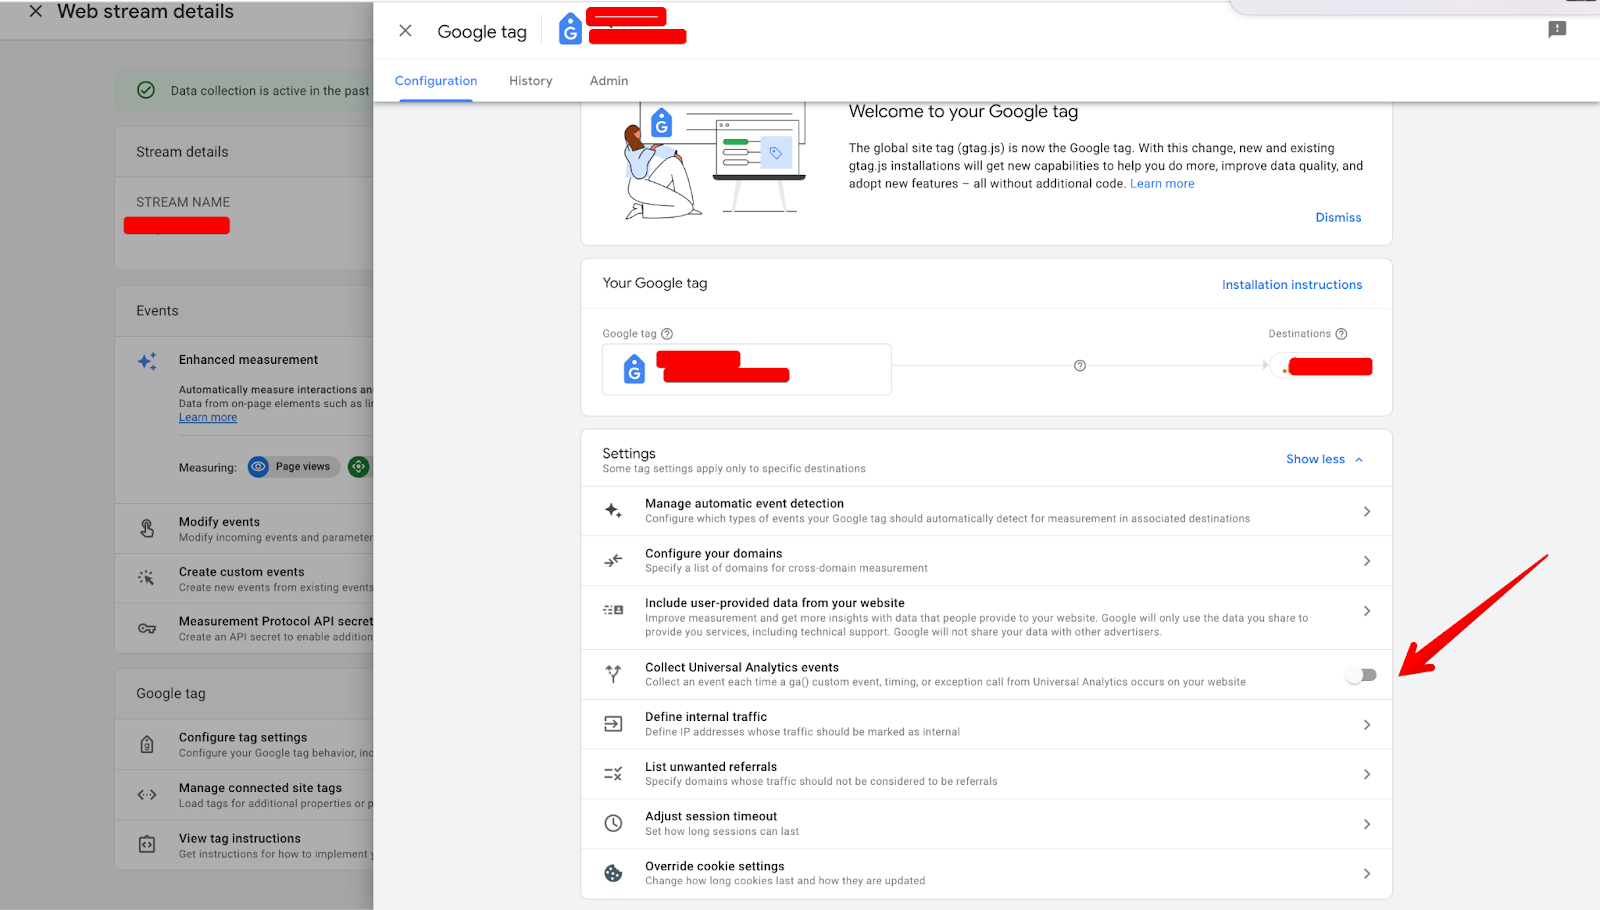The height and width of the screenshot is (910, 1600).
Task: Click the Configure tag settings icon
Action: tap(147, 744)
